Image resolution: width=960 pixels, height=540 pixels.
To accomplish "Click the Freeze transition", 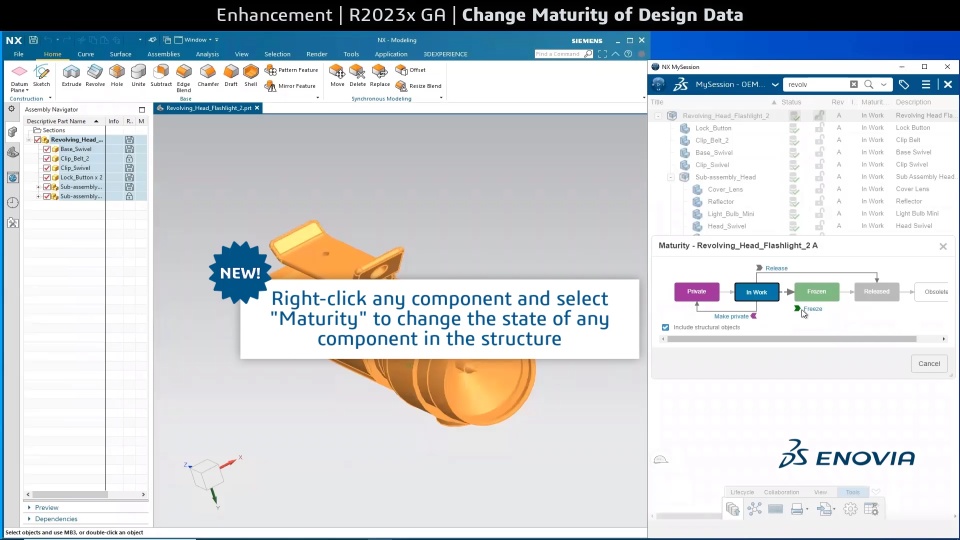I will (x=808, y=309).
